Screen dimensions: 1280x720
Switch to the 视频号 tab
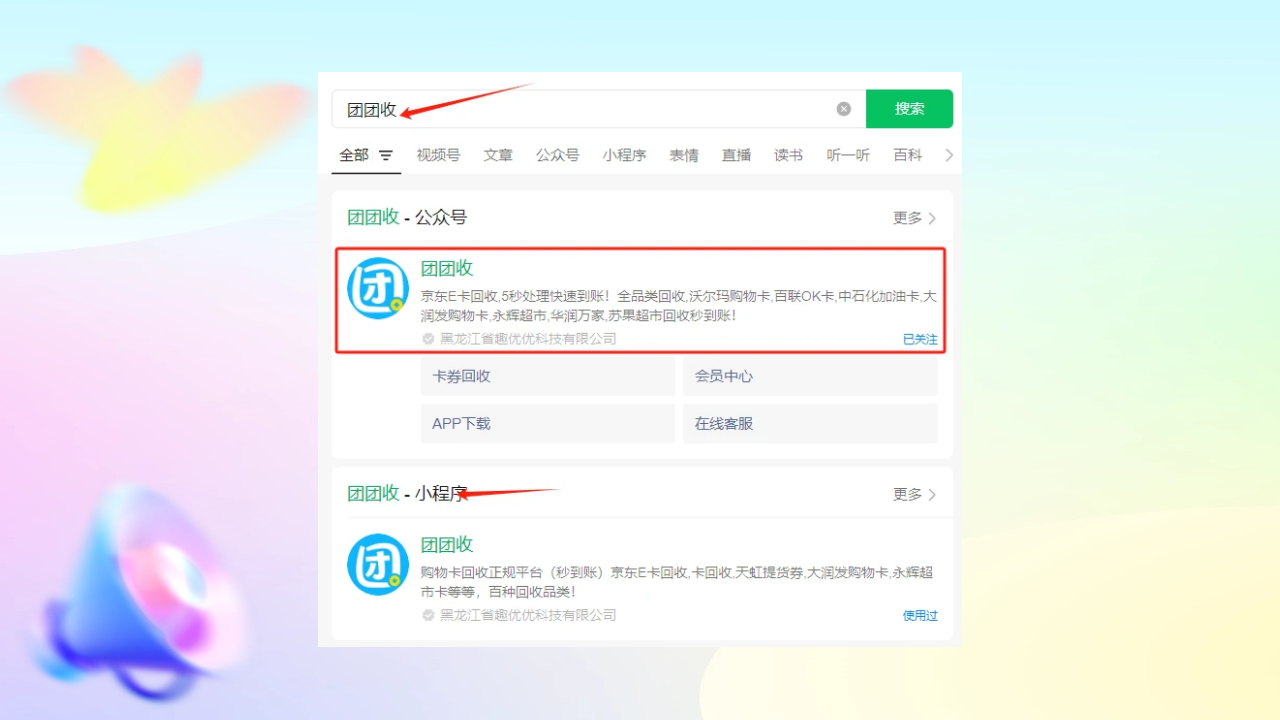tap(438, 155)
